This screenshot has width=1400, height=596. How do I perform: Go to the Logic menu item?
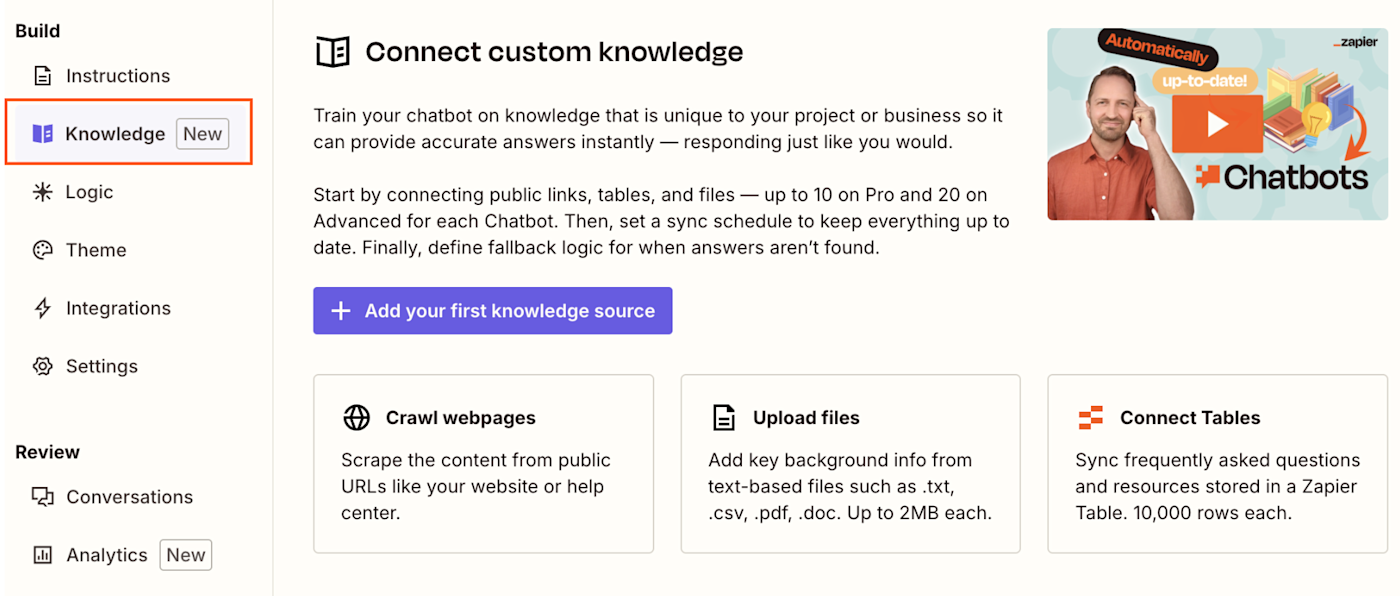click(x=89, y=192)
